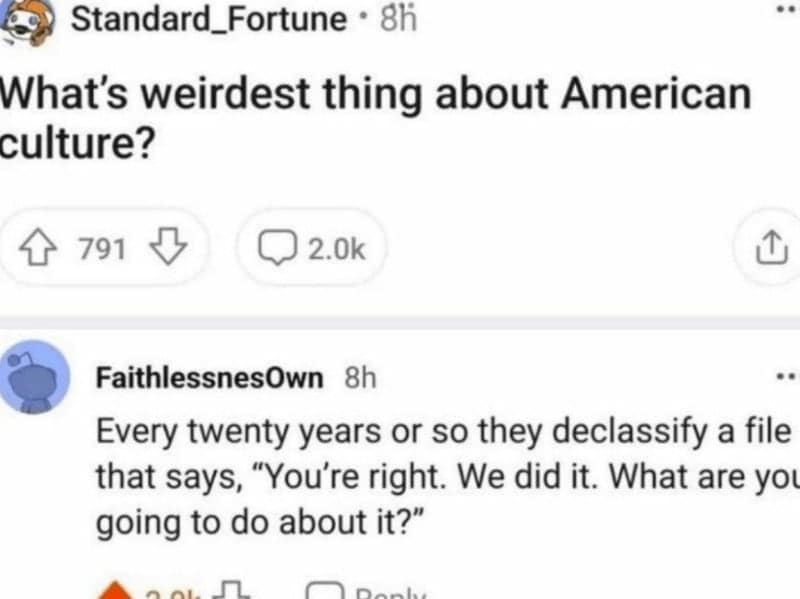Select the username FaithlessnesOwn
The image size is (800, 599).
pos(207,376)
